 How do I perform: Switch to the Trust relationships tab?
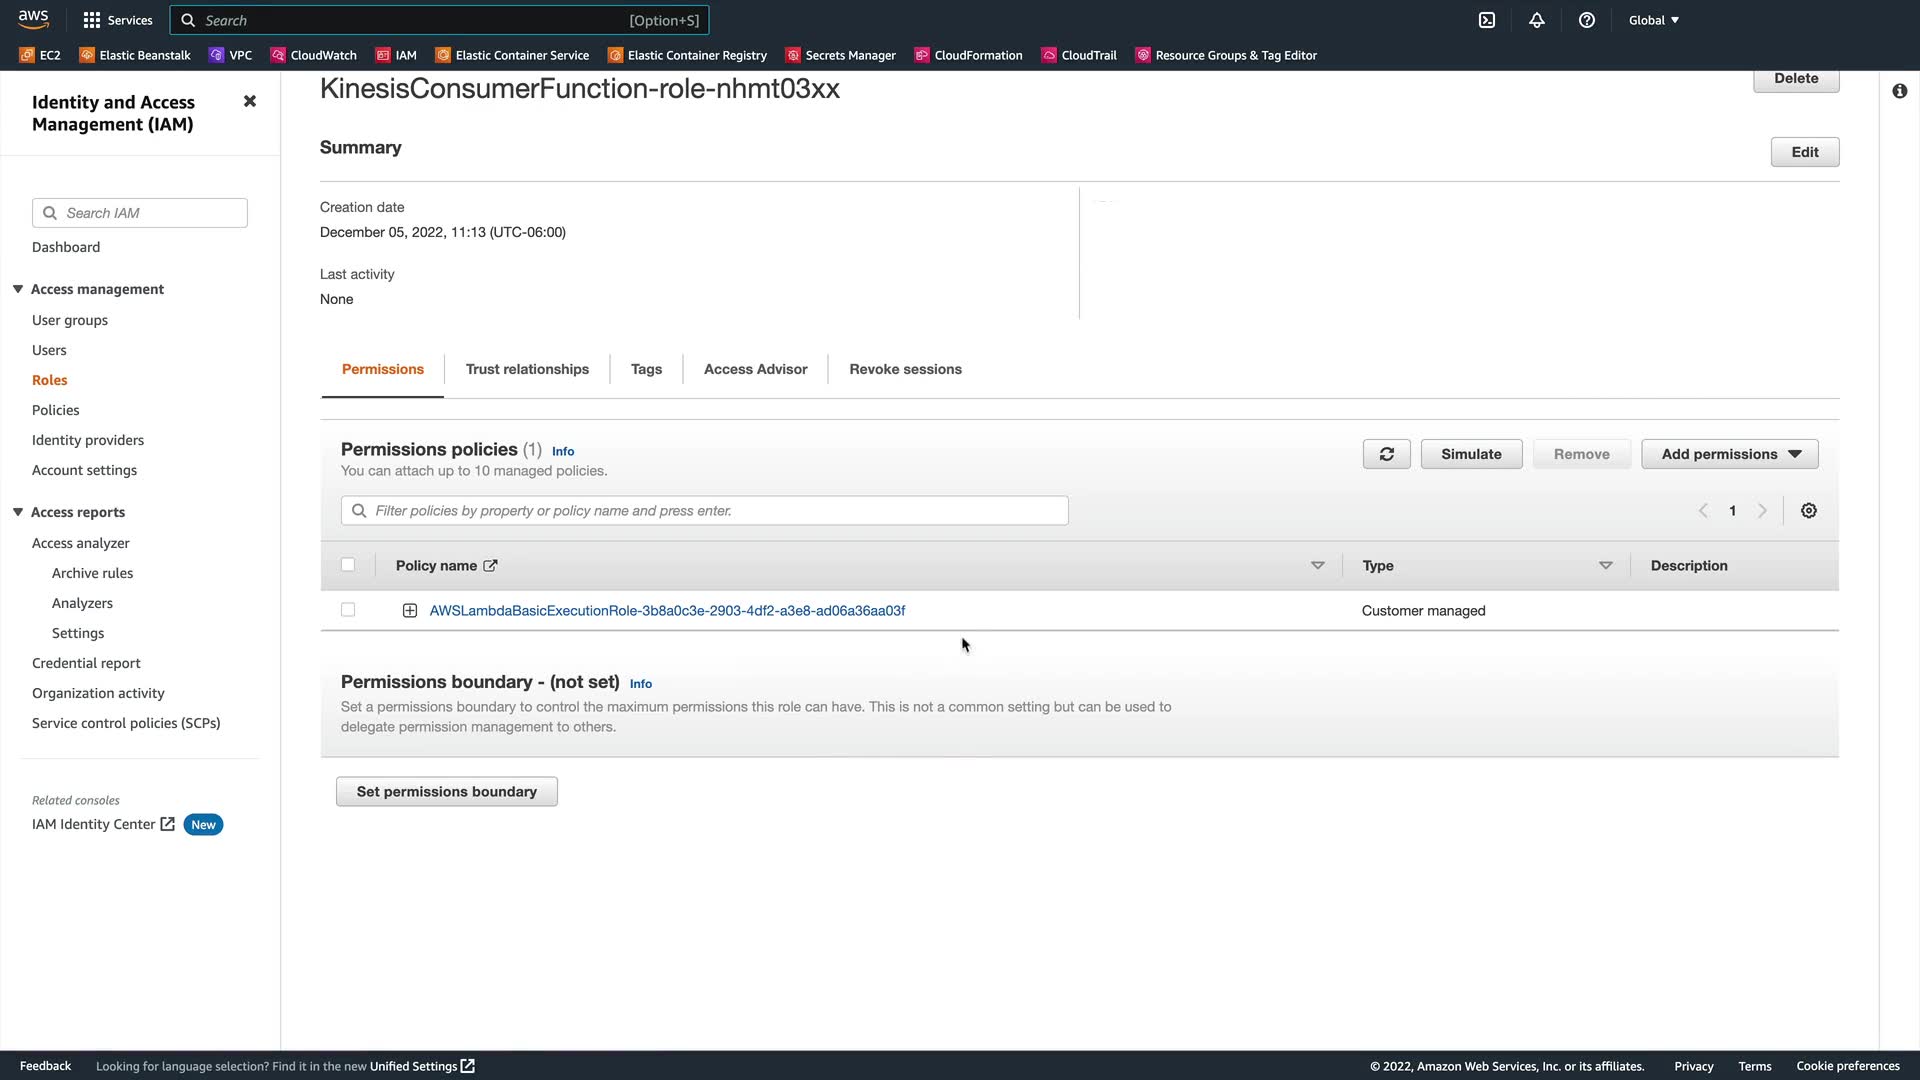click(x=527, y=369)
